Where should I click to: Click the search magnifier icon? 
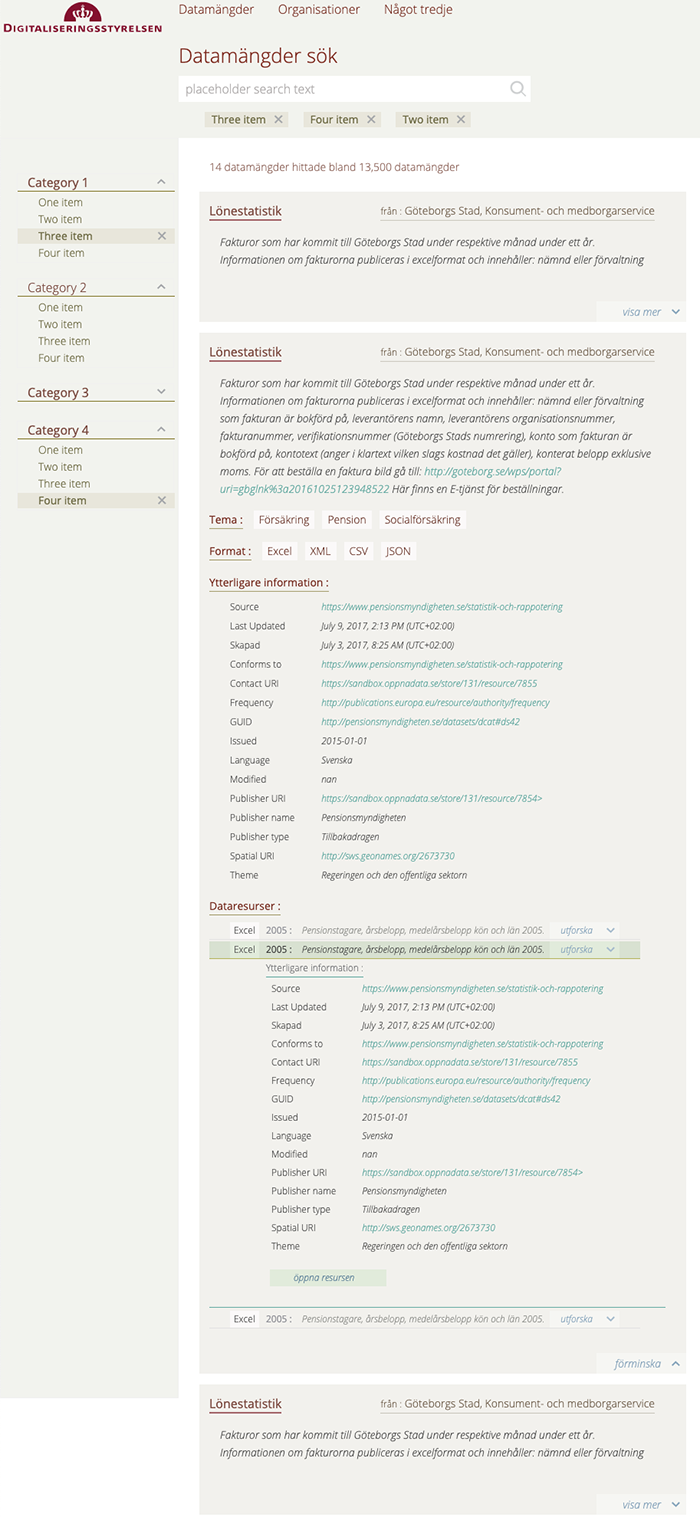coord(517,89)
